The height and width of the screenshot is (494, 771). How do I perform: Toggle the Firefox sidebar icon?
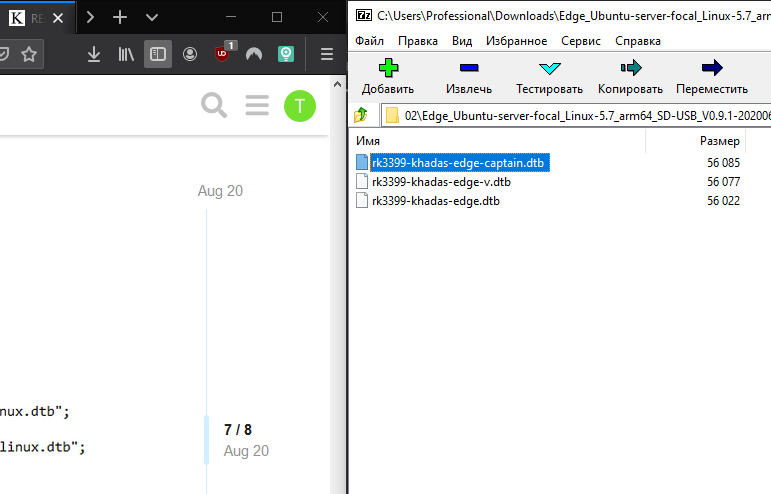pyautogui.click(x=158, y=54)
